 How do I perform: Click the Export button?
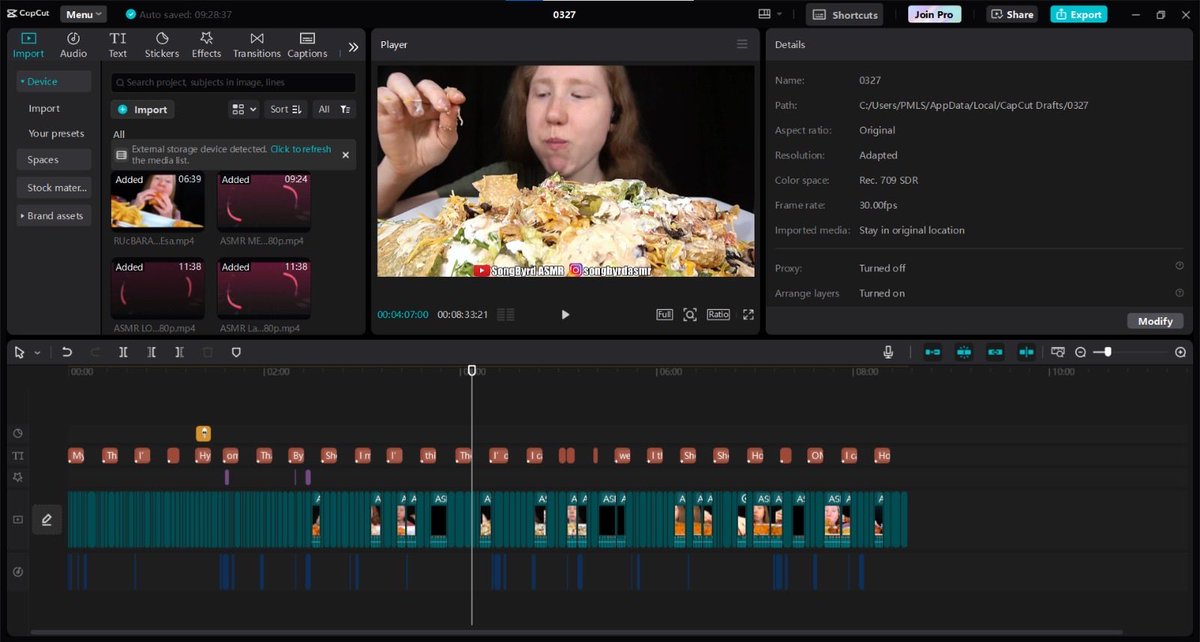[x=1078, y=14]
